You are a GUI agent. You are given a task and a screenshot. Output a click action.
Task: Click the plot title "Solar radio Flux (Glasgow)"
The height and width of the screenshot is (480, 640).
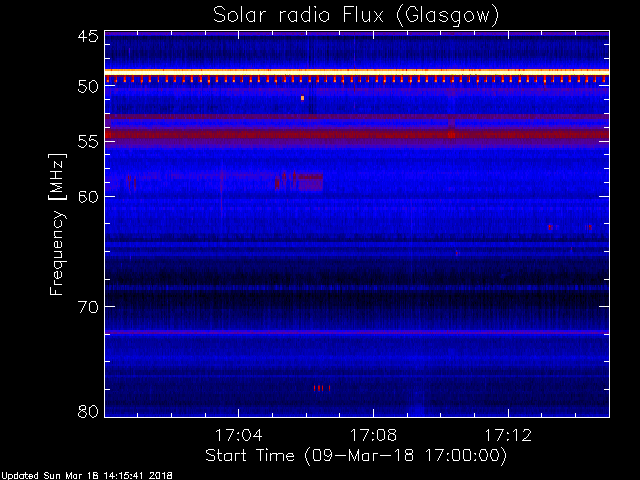[356, 16]
